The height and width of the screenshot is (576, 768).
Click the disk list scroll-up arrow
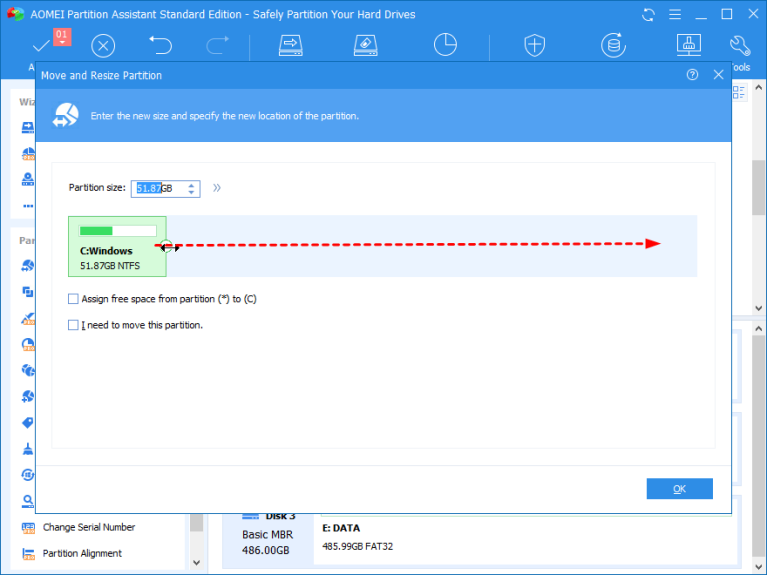pos(759,329)
